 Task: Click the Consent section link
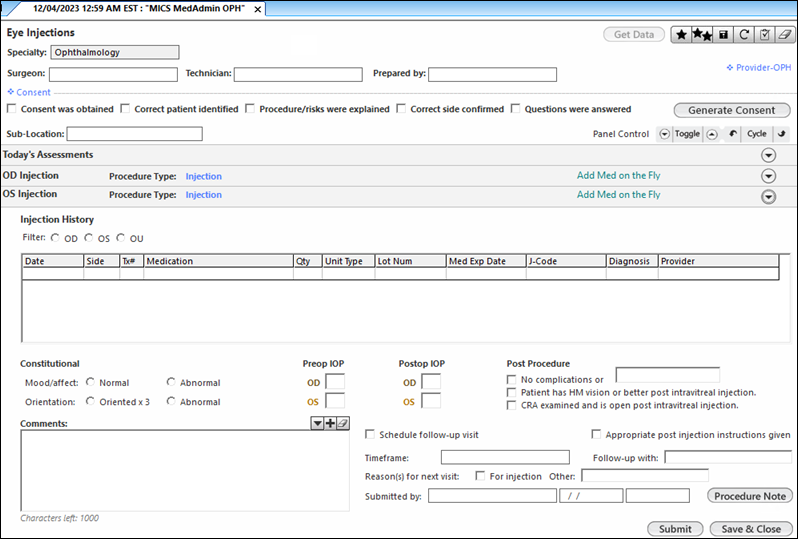pos(29,92)
